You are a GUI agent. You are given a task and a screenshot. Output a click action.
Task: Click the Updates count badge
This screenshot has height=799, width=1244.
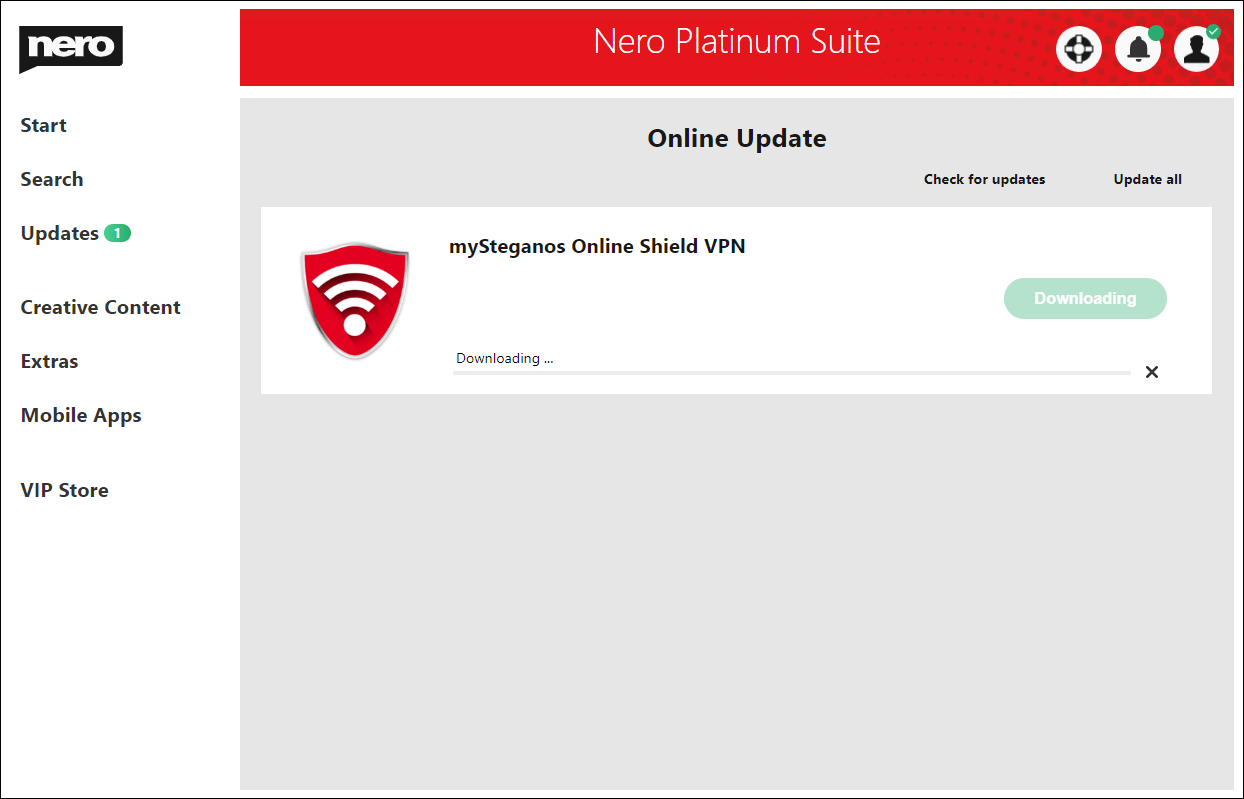pos(117,232)
